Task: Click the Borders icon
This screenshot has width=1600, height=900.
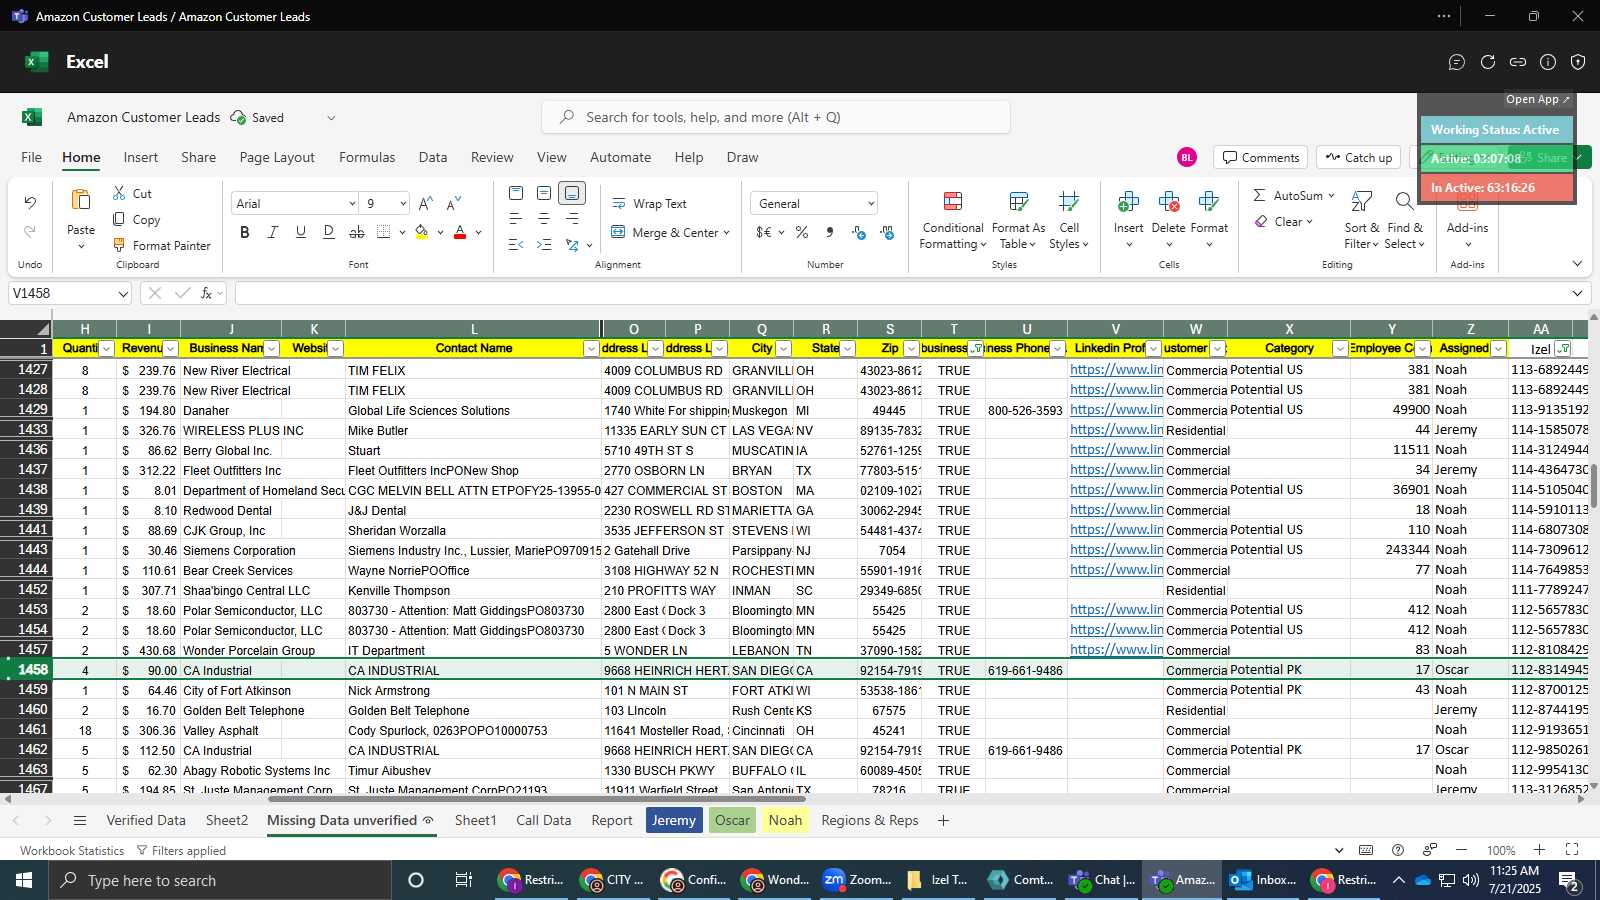Action: pyautogui.click(x=384, y=232)
